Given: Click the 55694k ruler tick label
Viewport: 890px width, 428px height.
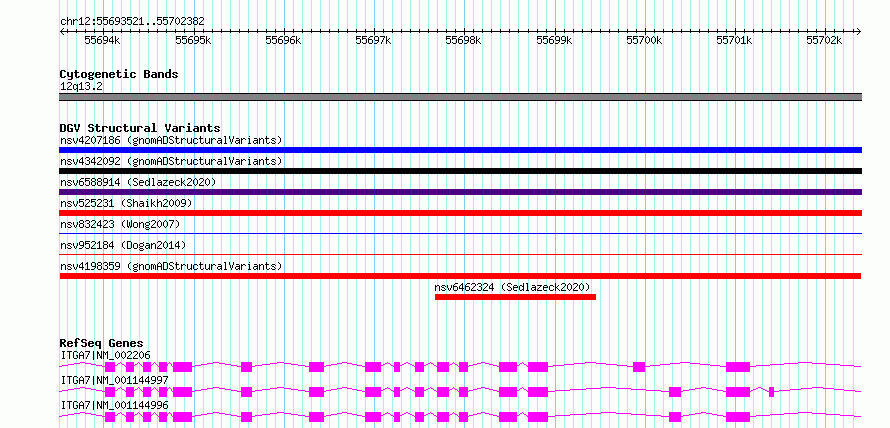Looking at the screenshot, I should 102,40.
